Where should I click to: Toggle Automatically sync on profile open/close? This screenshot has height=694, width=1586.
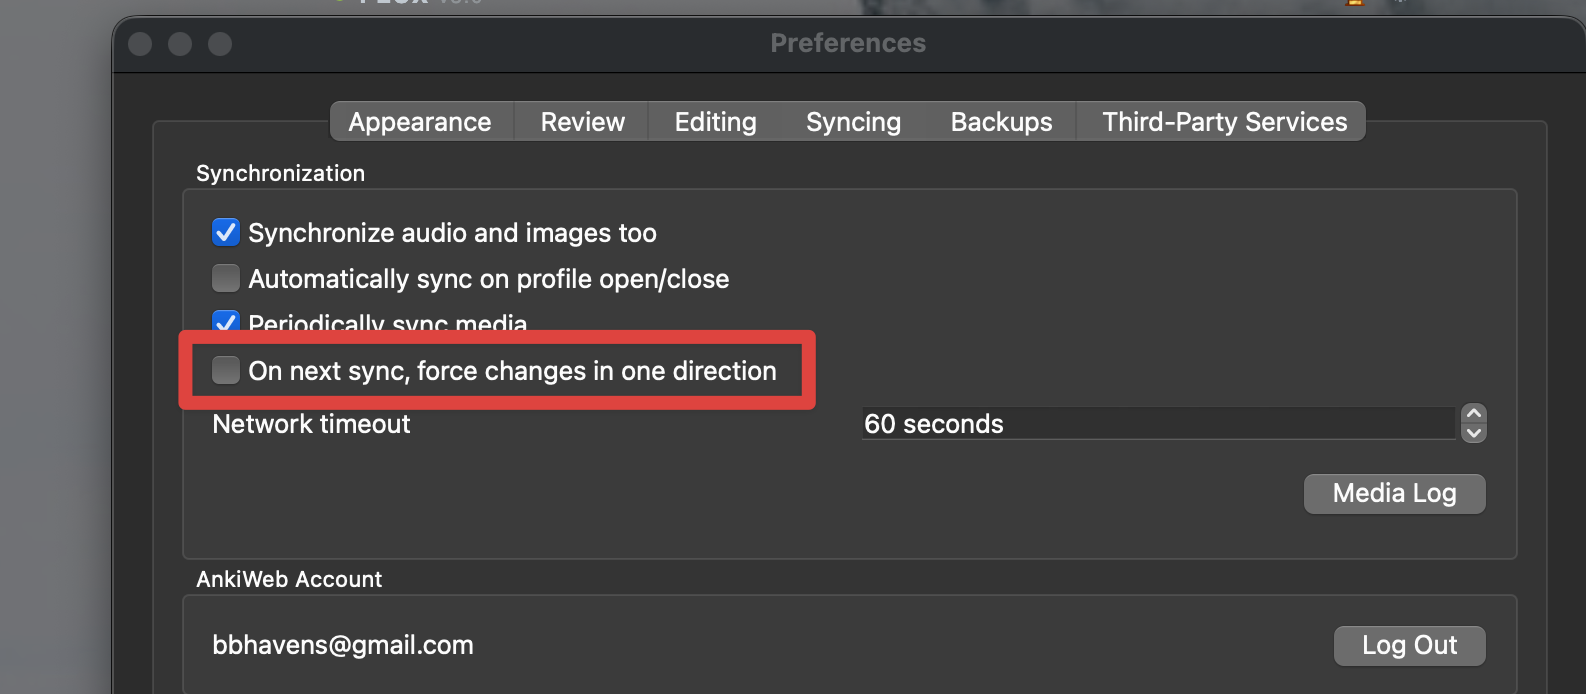pos(226,278)
